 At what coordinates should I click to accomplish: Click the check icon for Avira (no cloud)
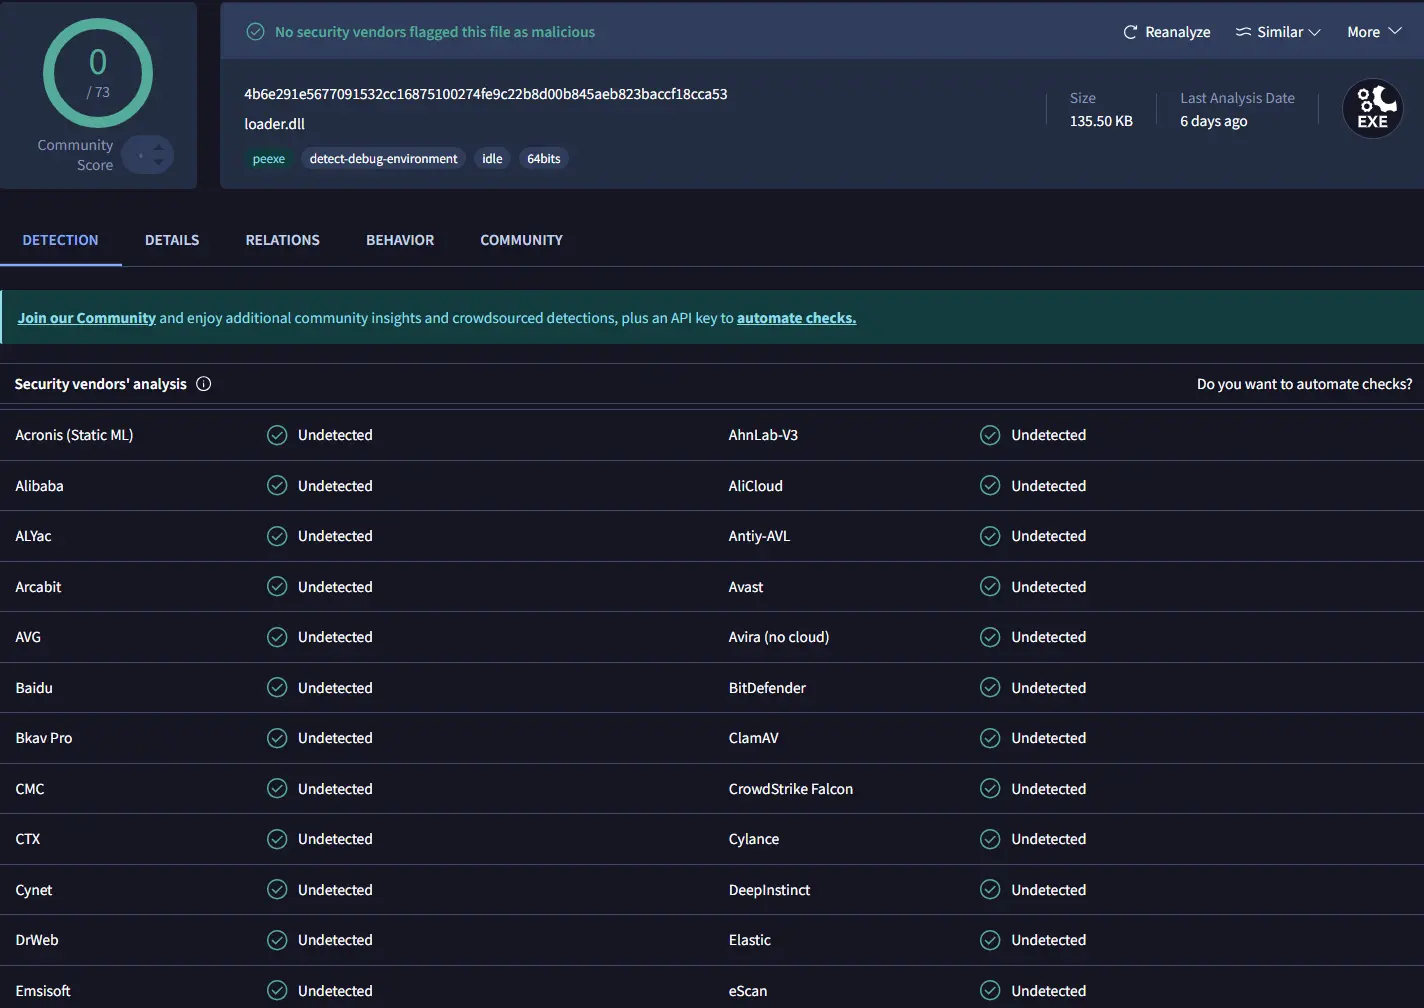coord(990,637)
